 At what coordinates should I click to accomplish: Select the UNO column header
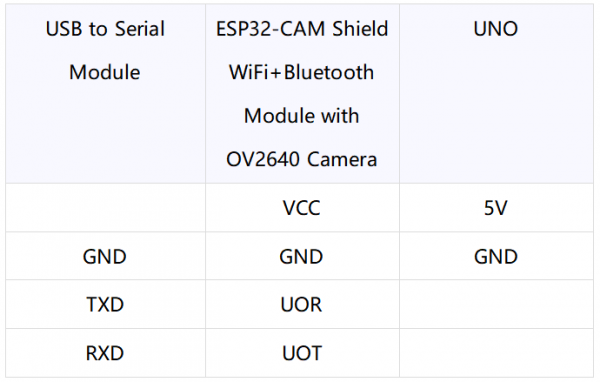coord(496,94)
